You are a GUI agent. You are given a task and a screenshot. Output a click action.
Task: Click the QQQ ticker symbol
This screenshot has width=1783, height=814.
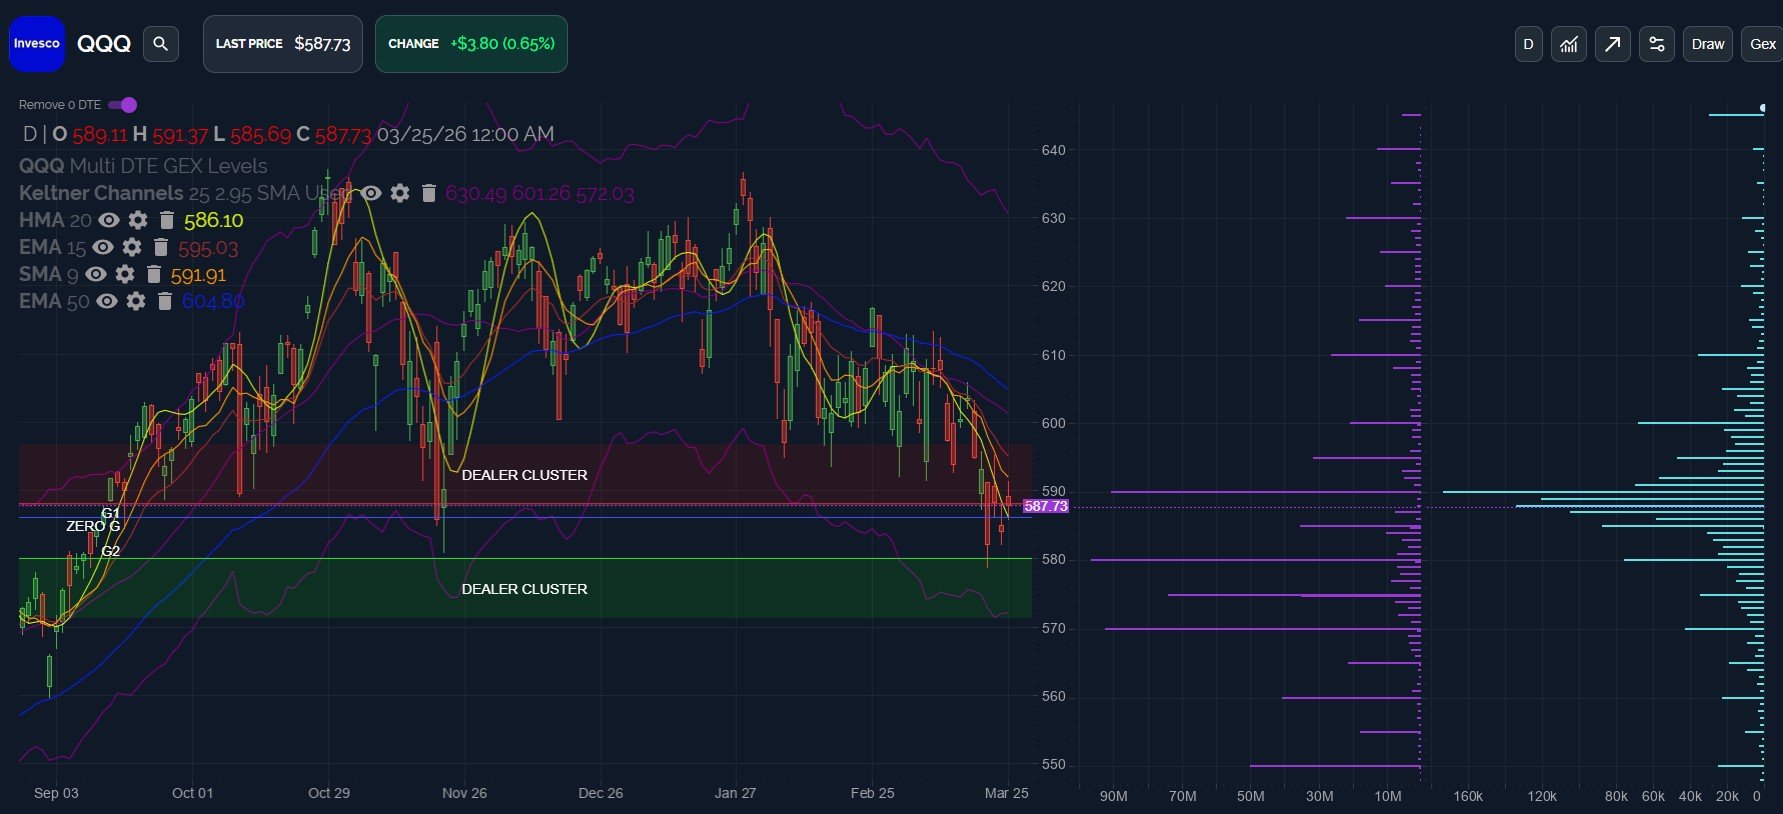tap(104, 44)
